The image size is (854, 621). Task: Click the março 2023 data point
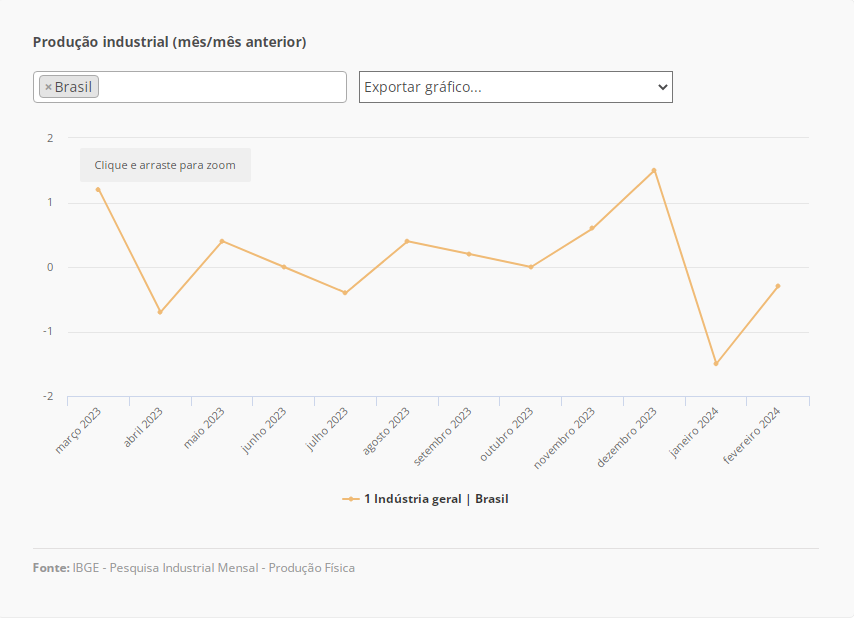(x=98, y=189)
